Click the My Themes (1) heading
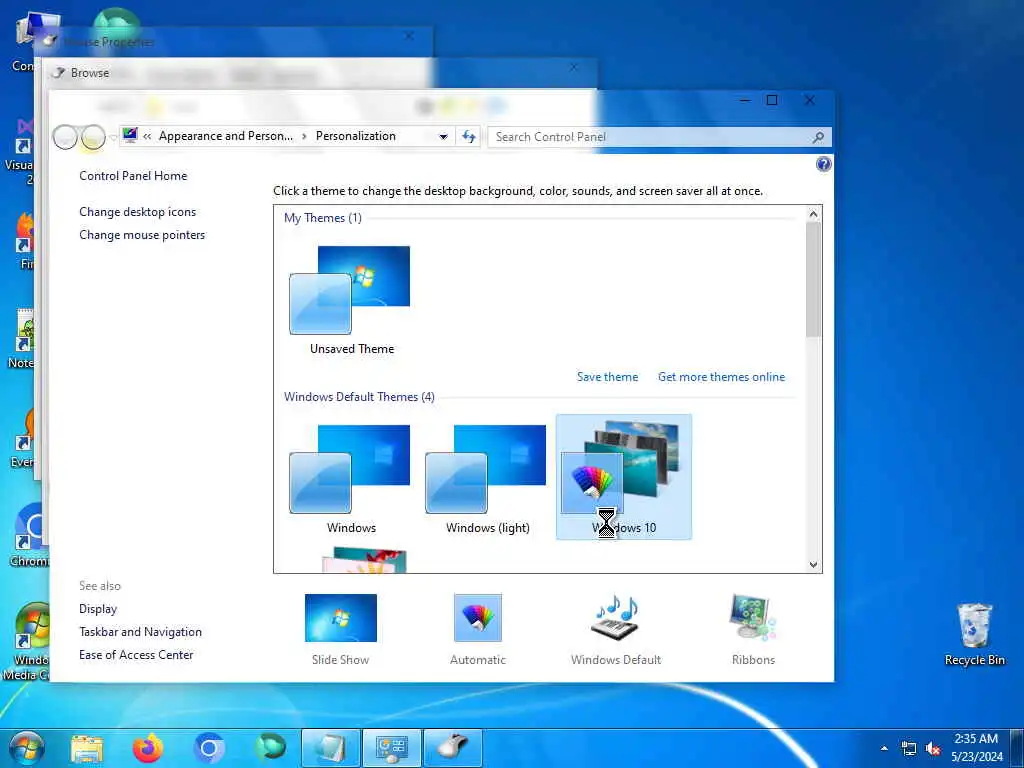Screen dimensions: 1024x768 coord(323,217)
